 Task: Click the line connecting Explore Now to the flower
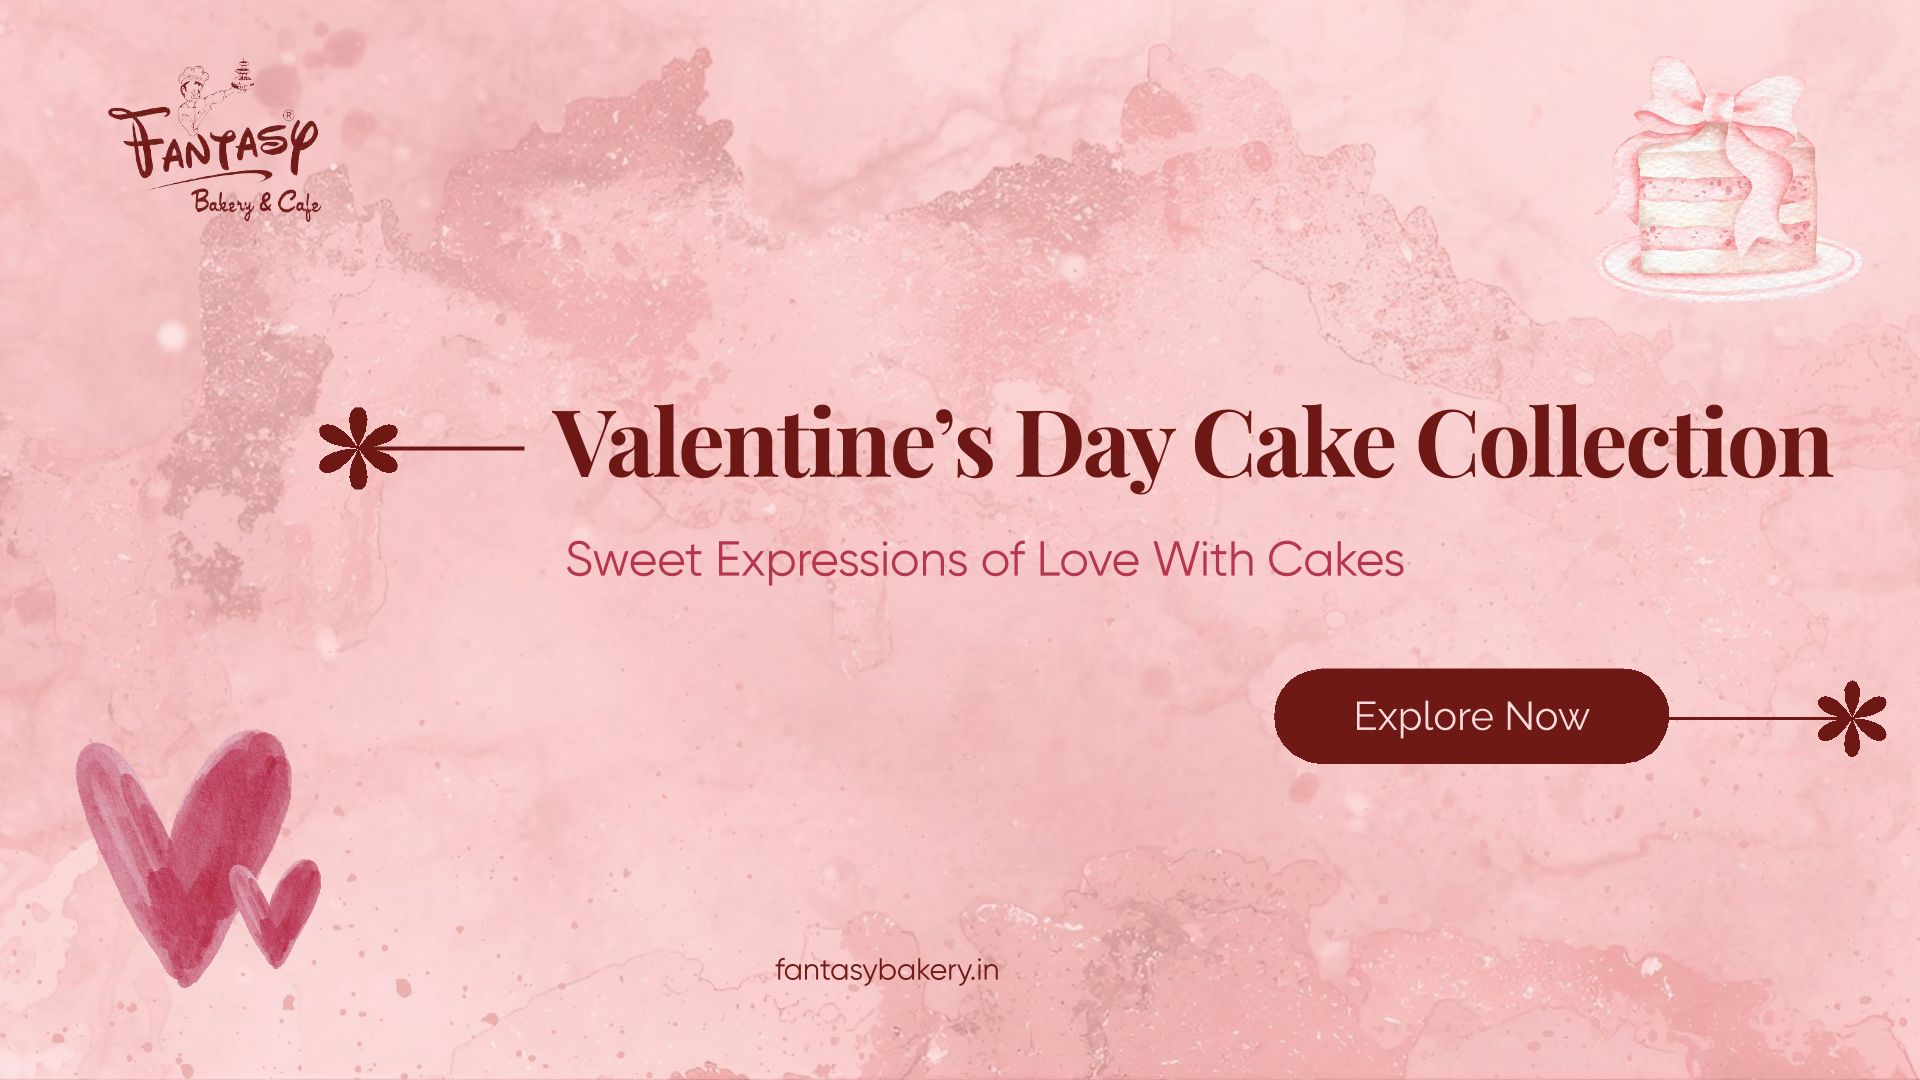pyautogui.click(x=1742, y=718)
